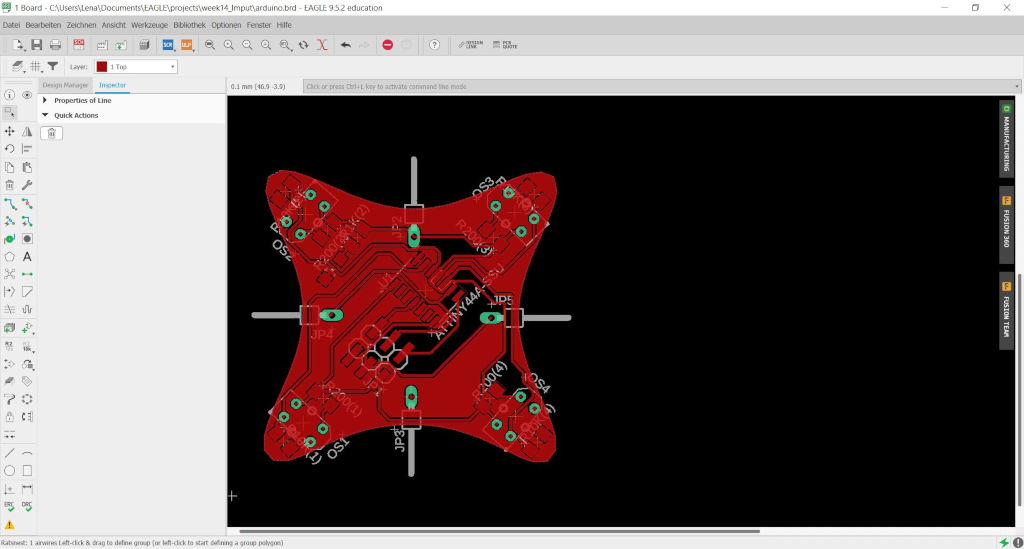This screenshot has height=549, width=1024.
Task: Click the red Stop command icon
Action: (387, 45)
